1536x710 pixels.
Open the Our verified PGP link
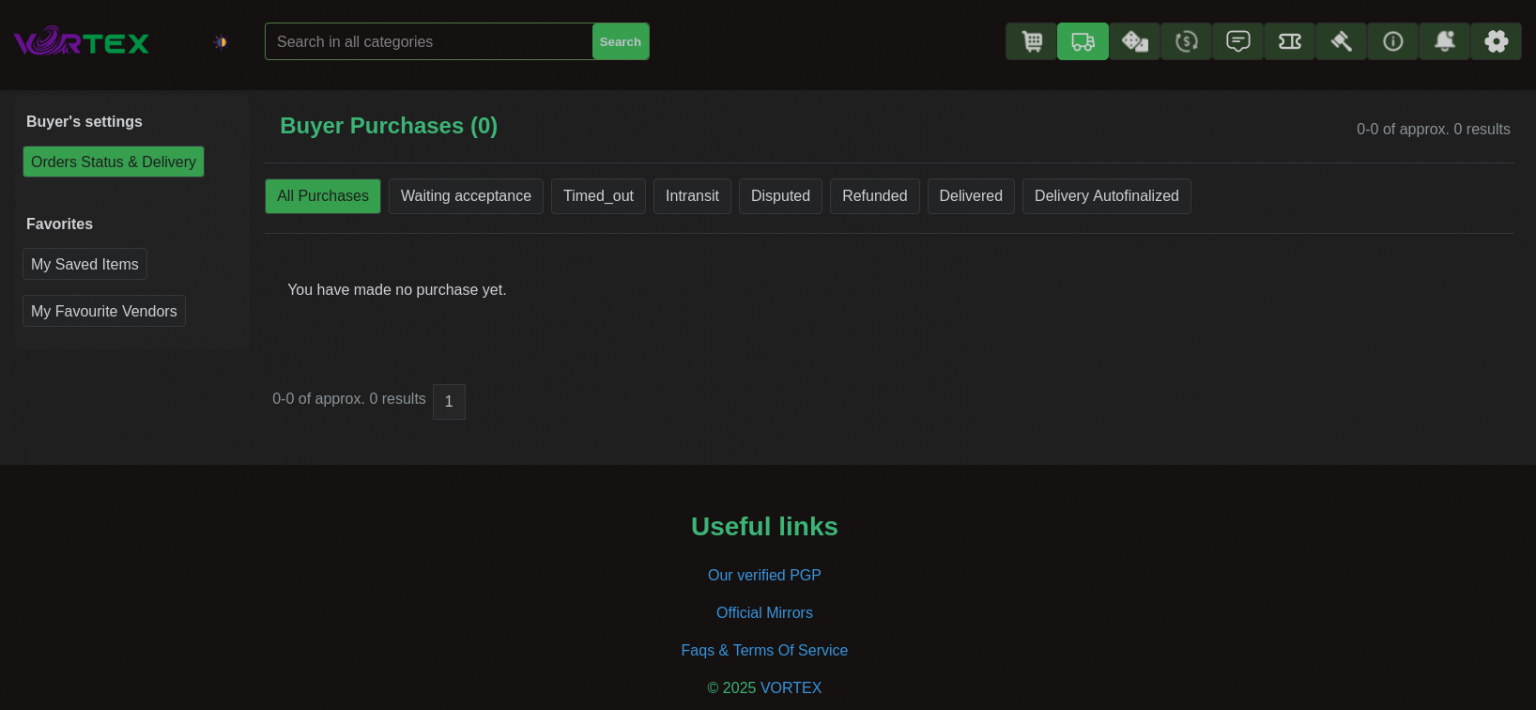[x=764, y=575]
